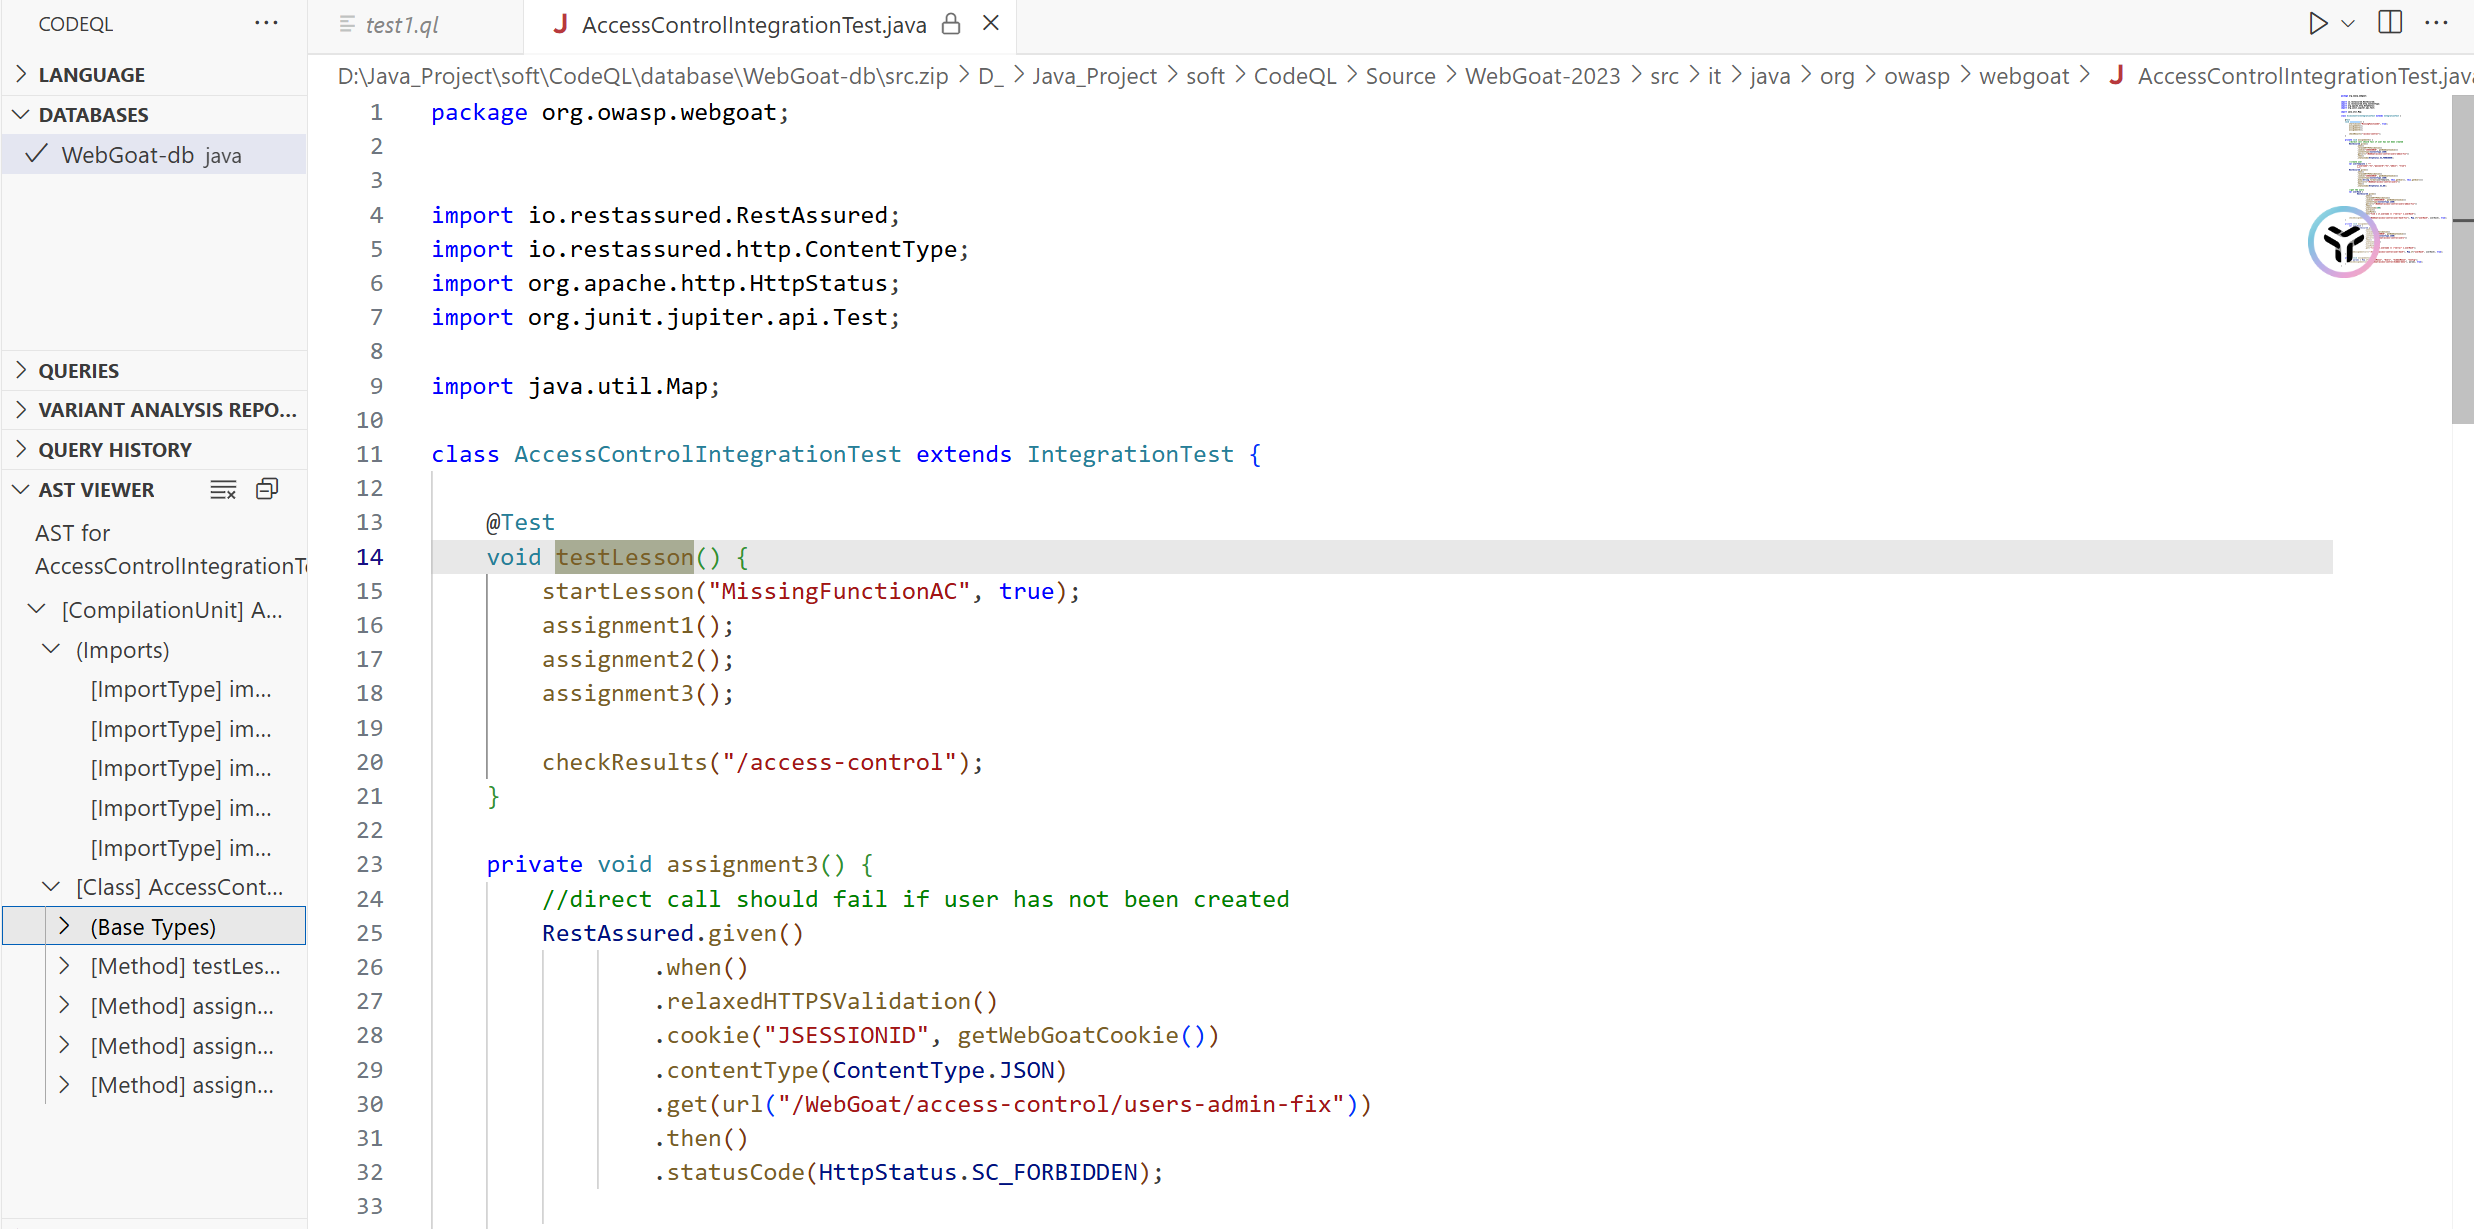2474x1229 pixels.
Task: Expand the LANGUAGE section
Action: (x=91, y=75)
